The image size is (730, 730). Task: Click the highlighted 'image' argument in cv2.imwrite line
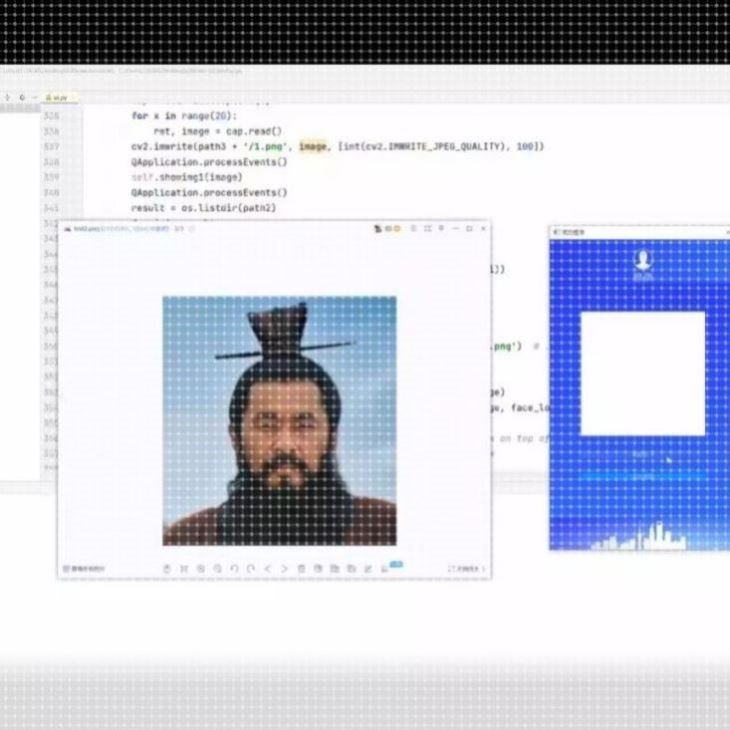pos(313,146)
